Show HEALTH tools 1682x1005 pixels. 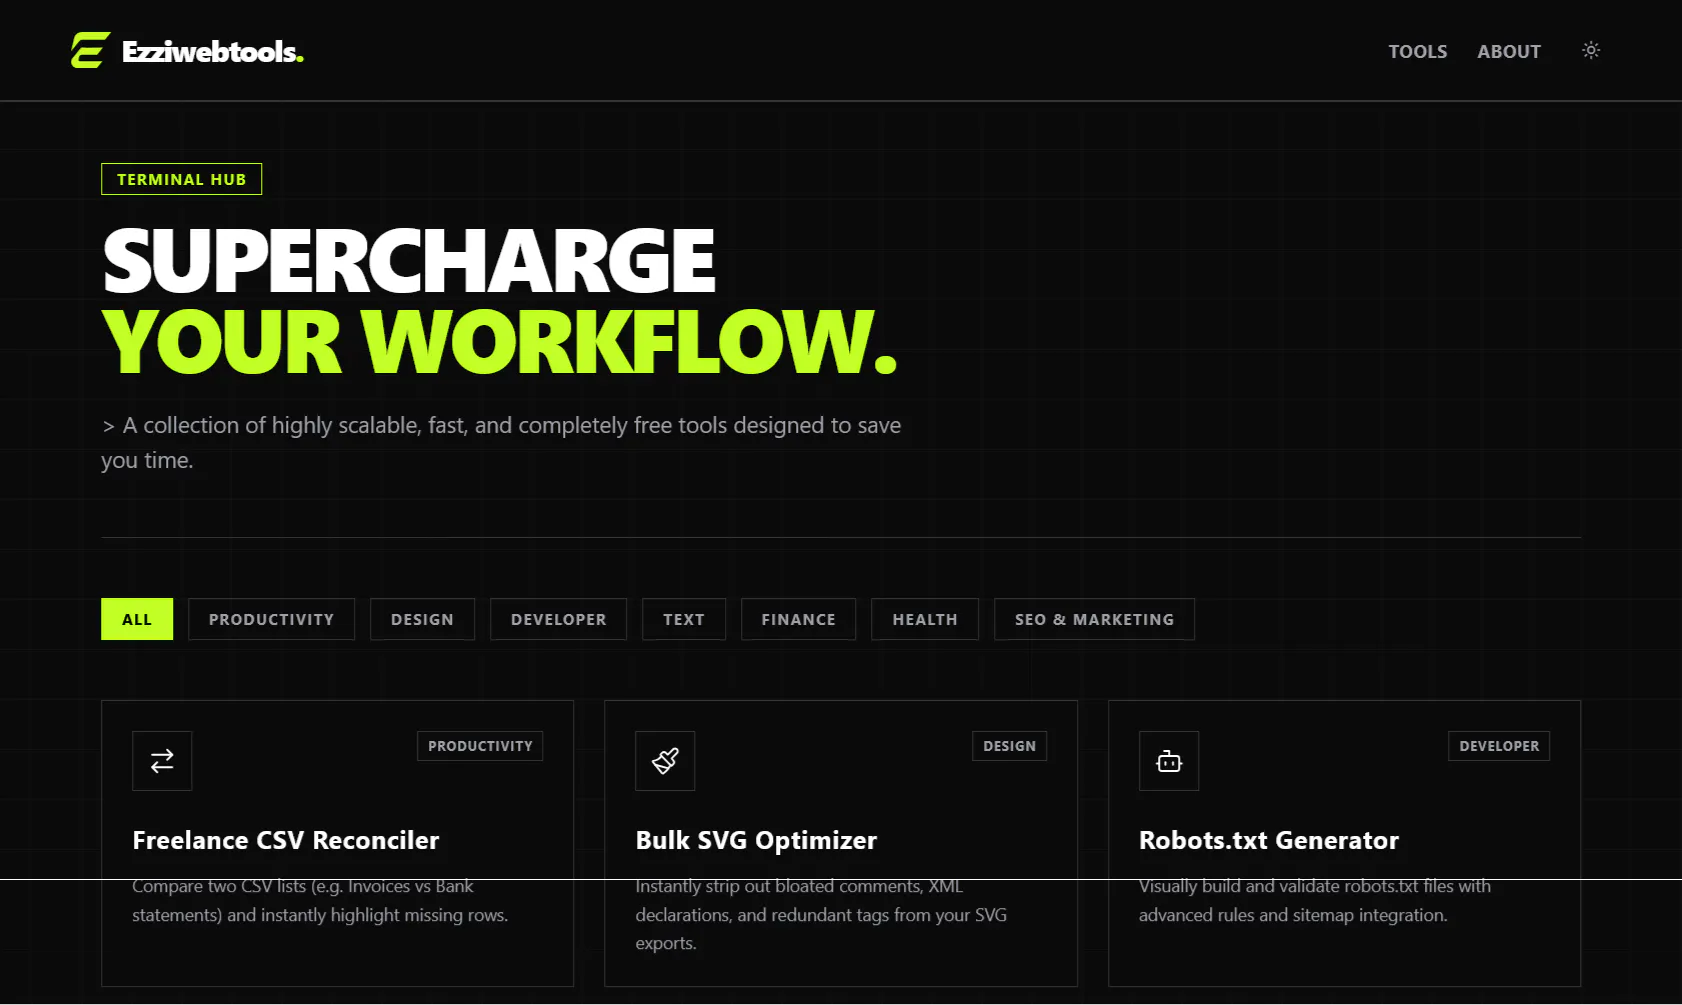[x=925, y=619]
